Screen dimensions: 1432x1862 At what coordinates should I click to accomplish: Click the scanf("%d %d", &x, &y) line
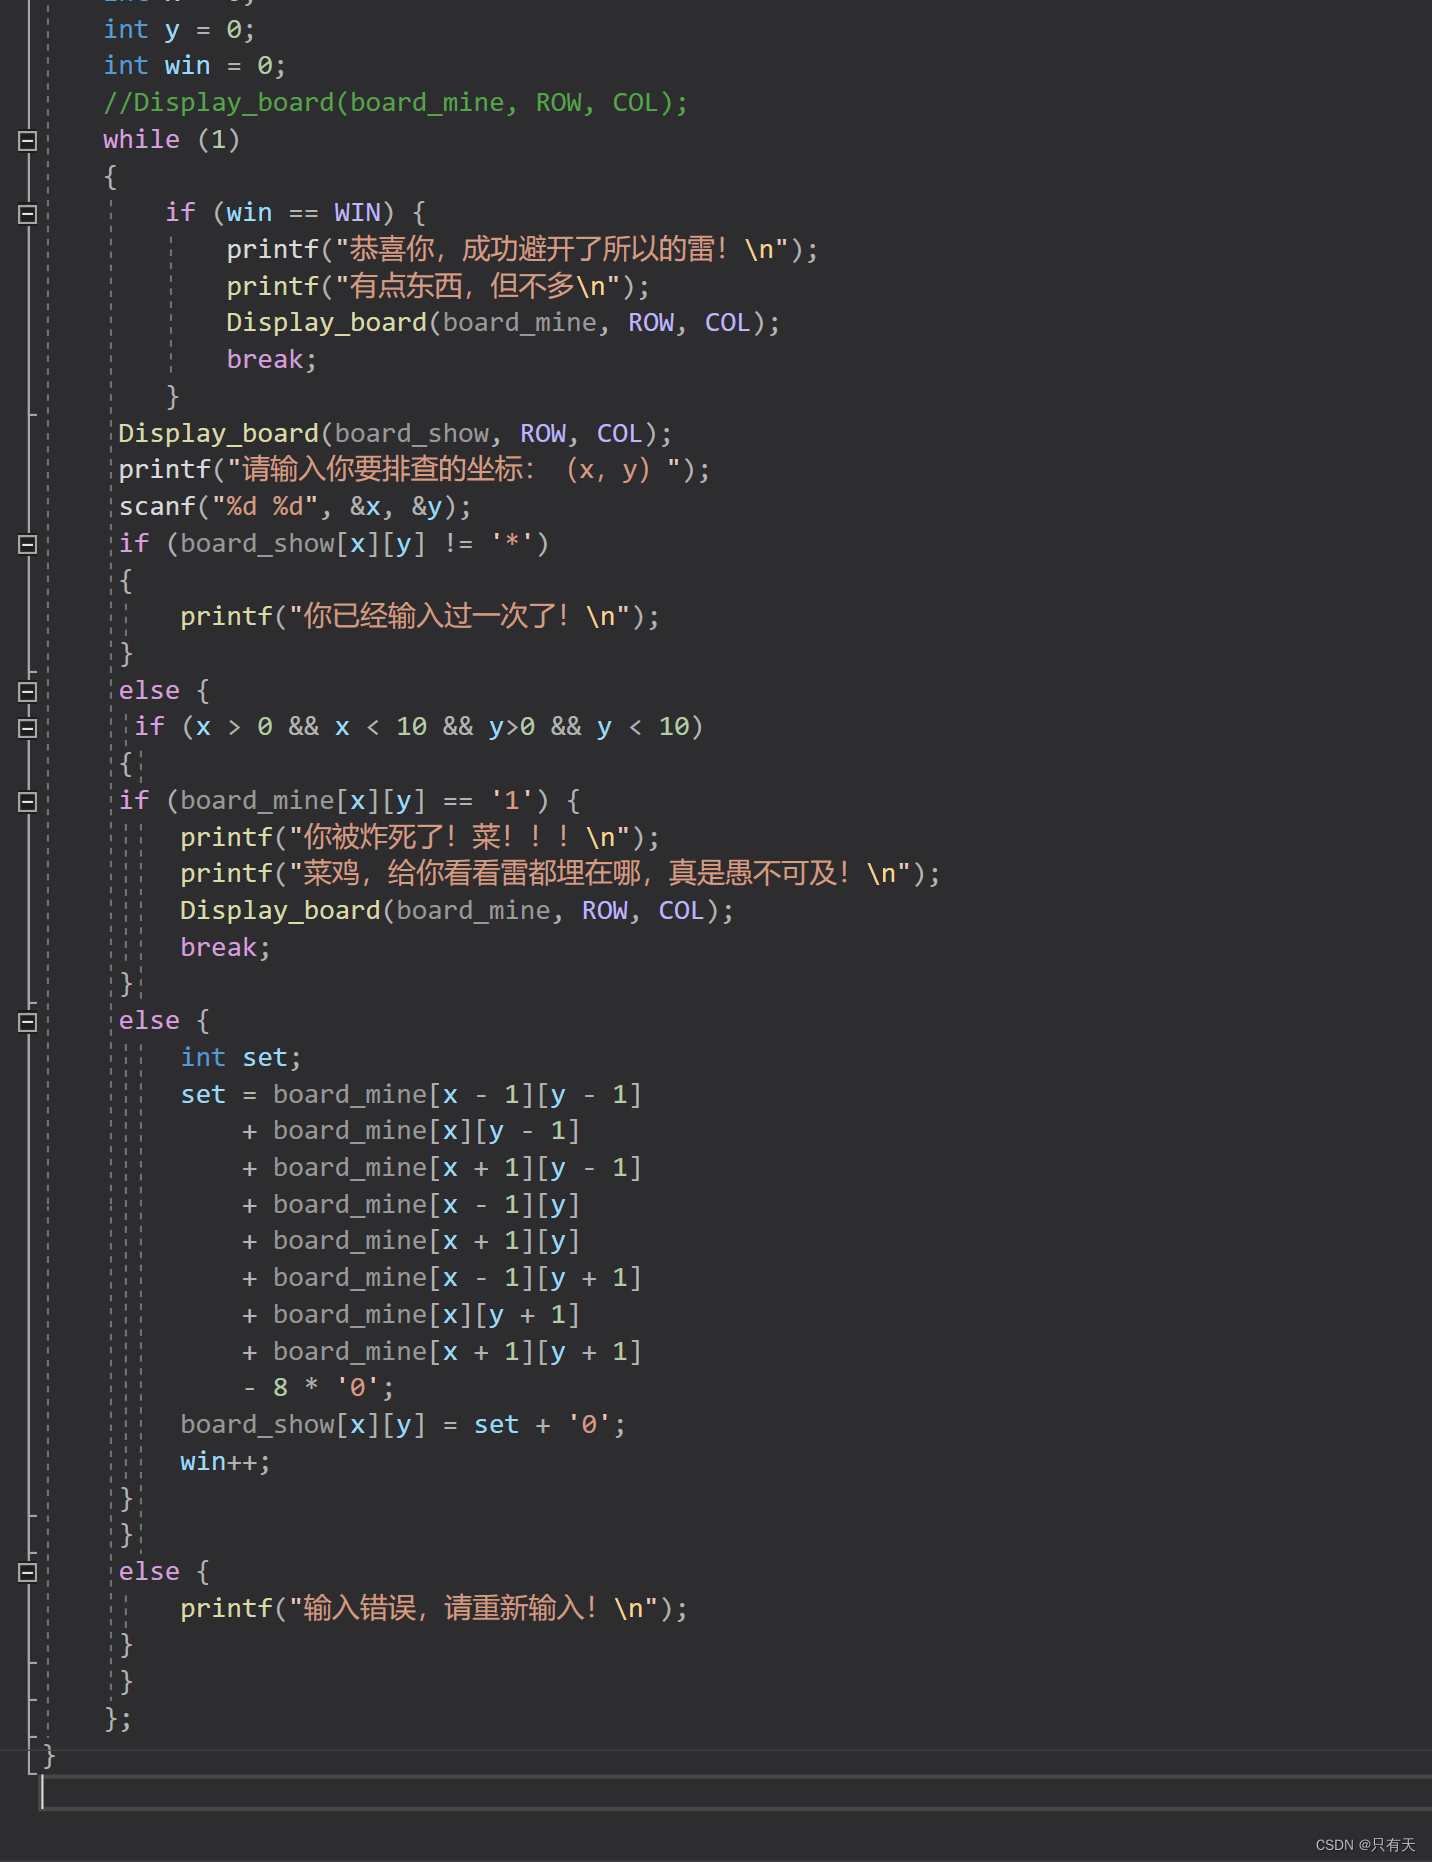tap(295, 507)
